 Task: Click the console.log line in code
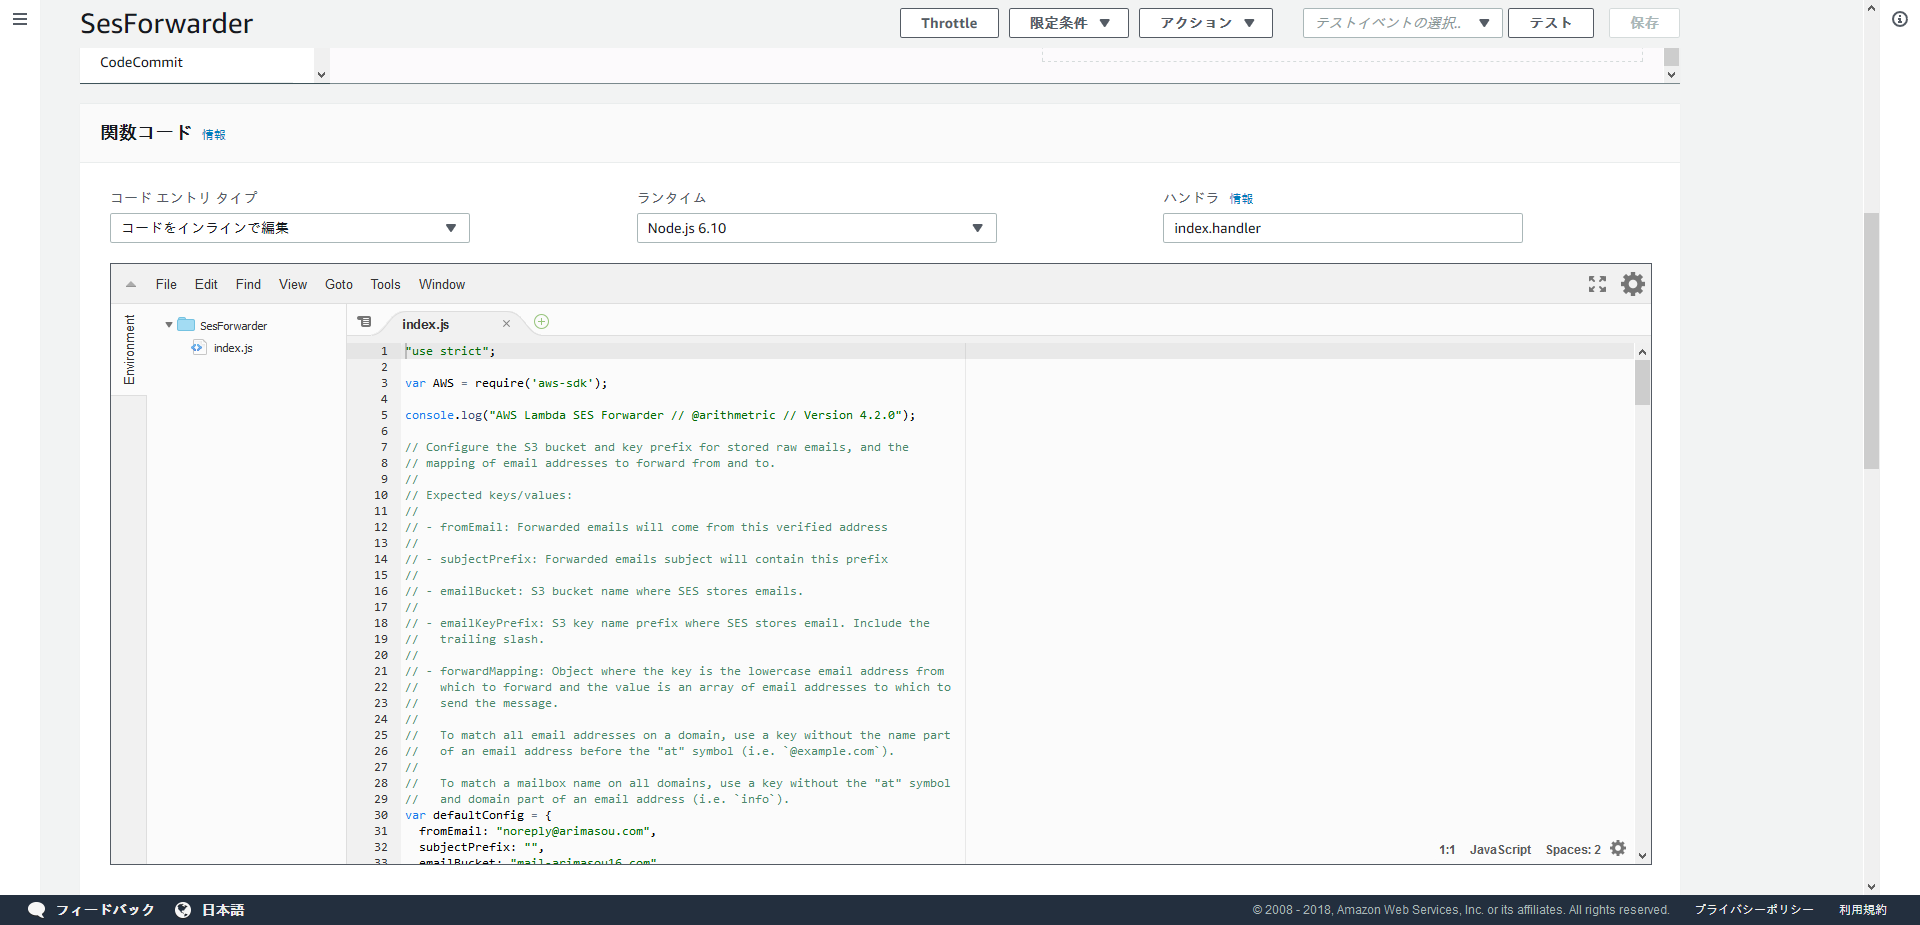660,415
